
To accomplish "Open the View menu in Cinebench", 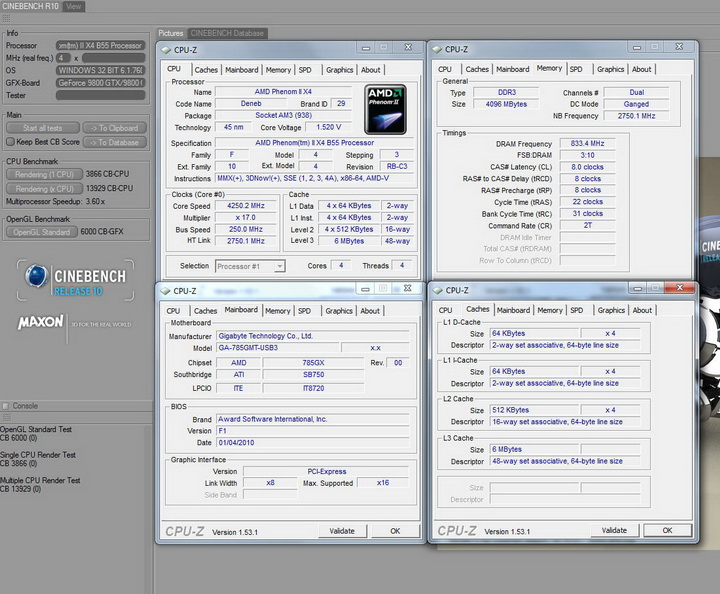I will [x=74, y=6].
